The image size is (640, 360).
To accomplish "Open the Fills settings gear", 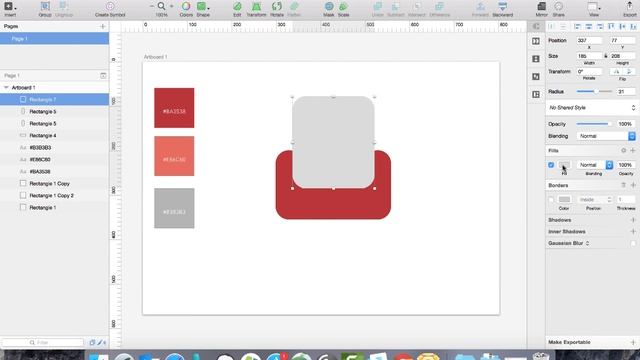I will point(623,151).
